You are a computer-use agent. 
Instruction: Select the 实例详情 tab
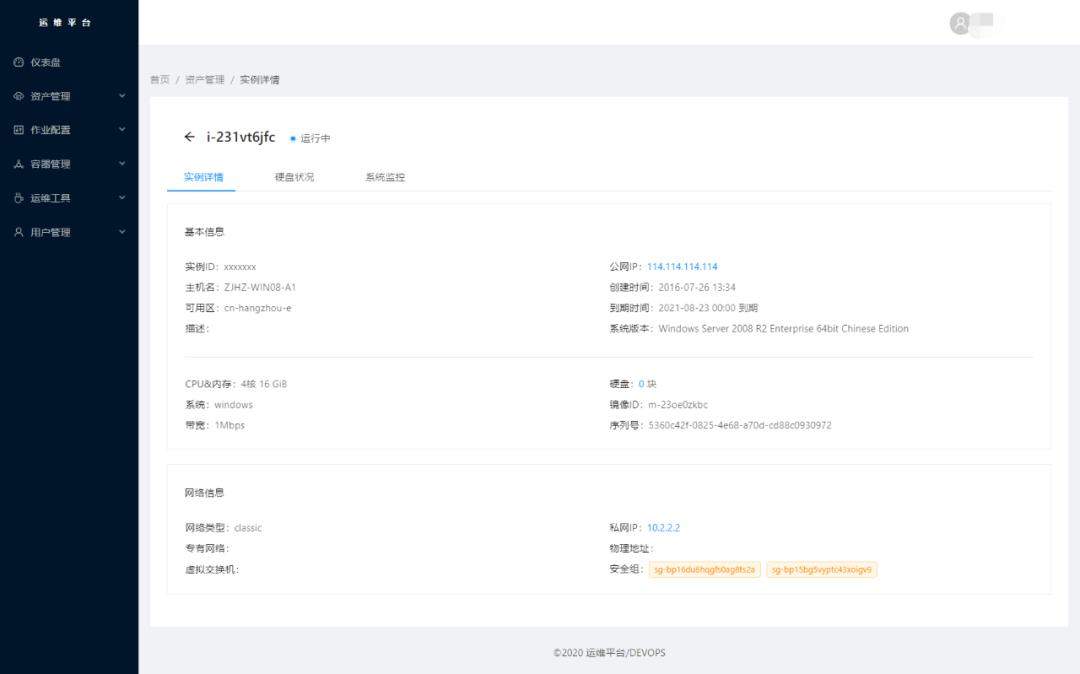(203, 177)
